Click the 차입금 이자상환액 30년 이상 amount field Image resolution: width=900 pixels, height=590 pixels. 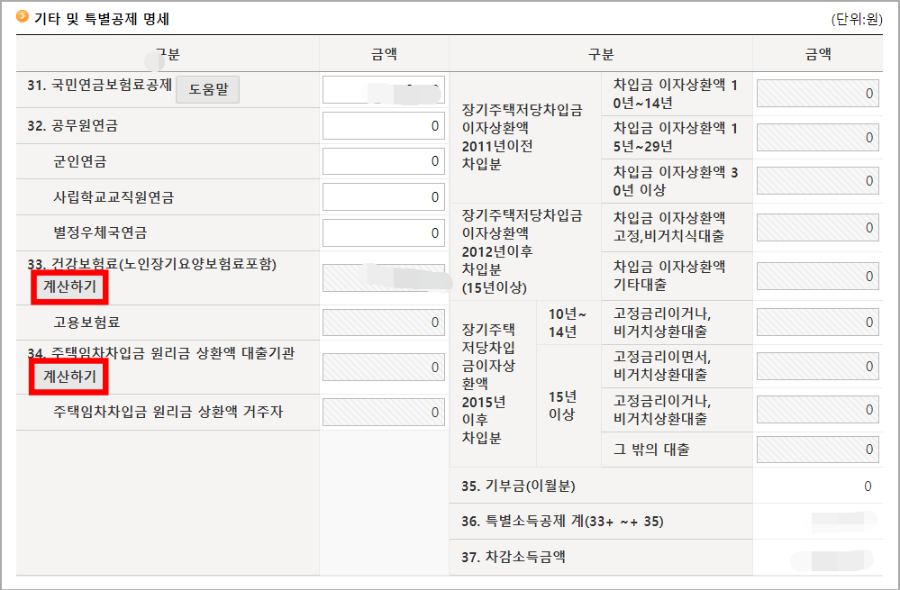pyautogui.click(x=817, y=180)
